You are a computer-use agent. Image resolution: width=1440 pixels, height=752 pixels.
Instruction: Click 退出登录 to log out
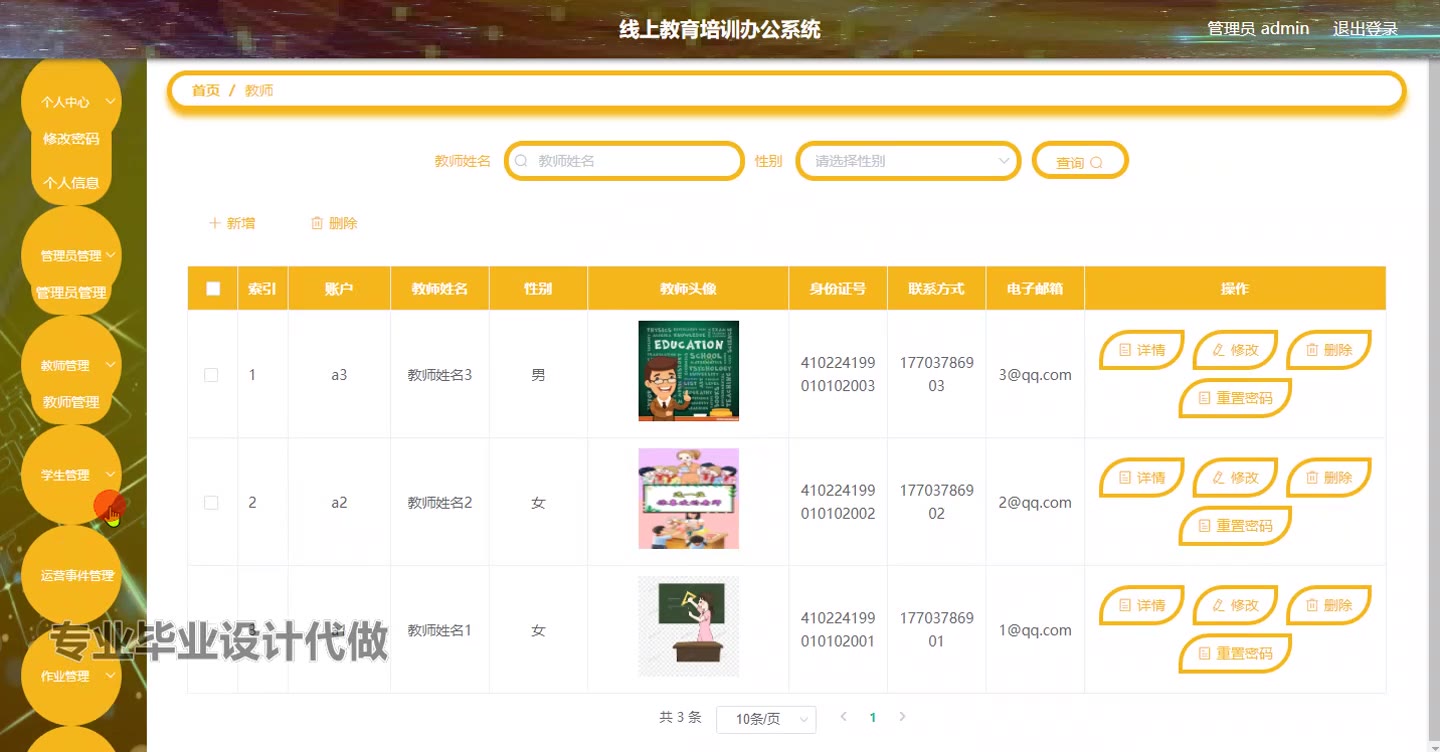pos(1365,28)
